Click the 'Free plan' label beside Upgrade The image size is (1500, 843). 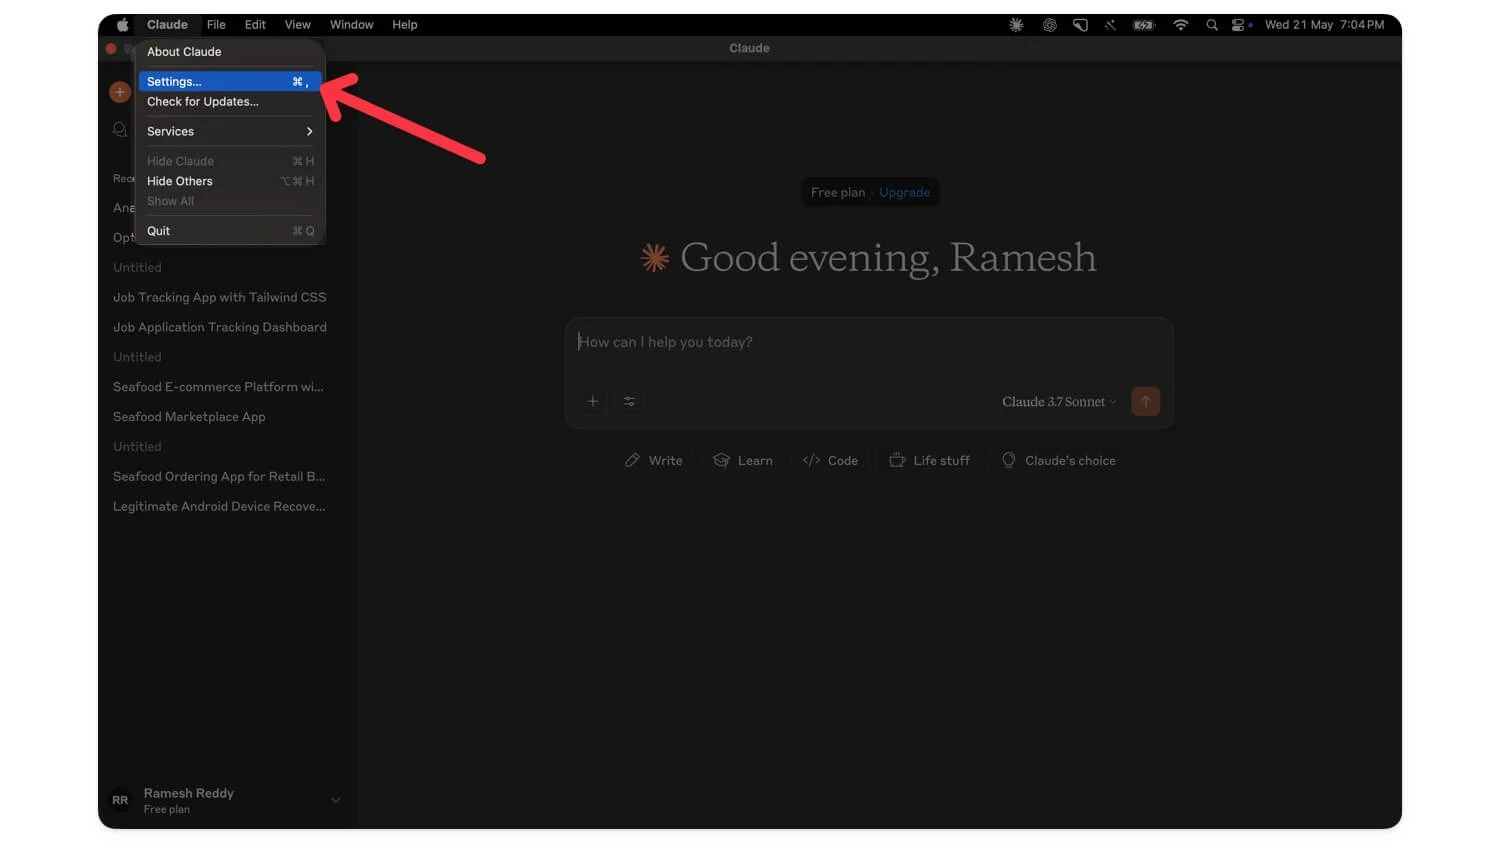pos(838,193)
